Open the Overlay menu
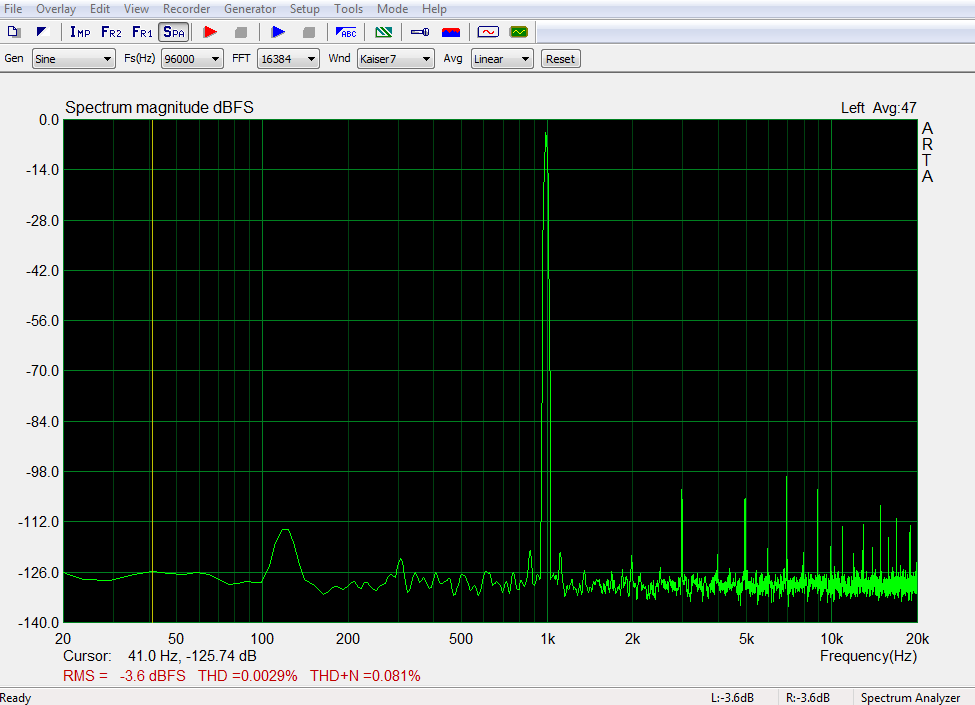The width and height of the screenshot is (975, 705). click(x=56, y=9)
